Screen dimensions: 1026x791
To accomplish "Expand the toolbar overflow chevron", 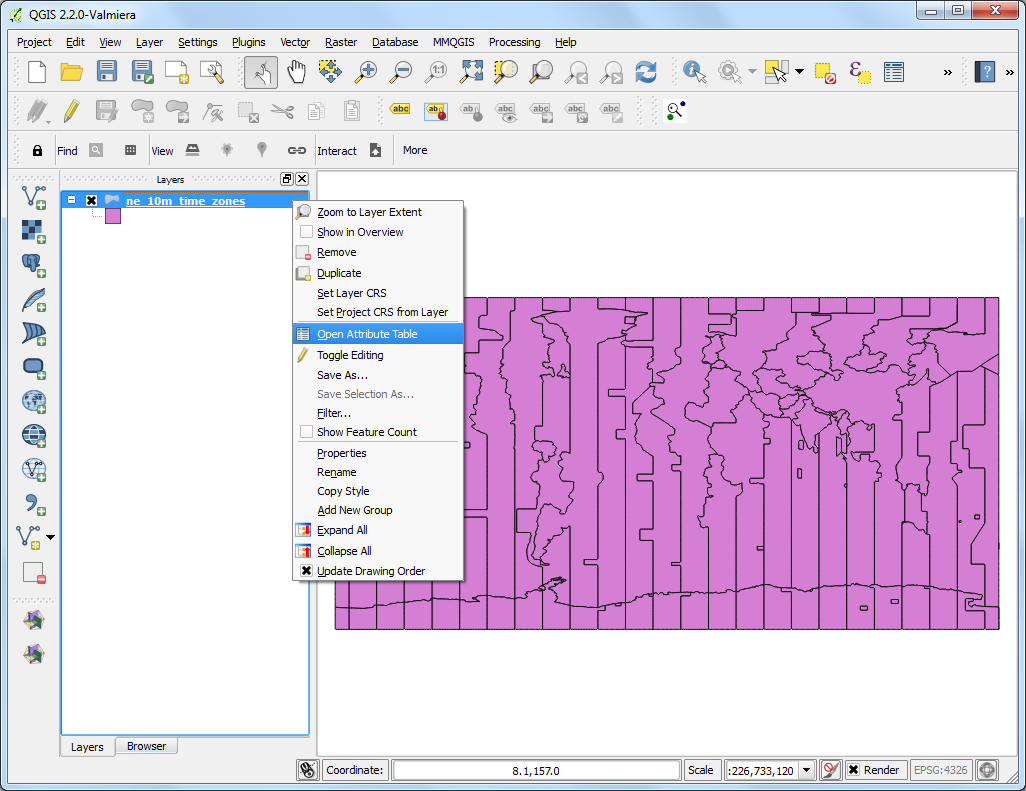I will pos(947,72).
